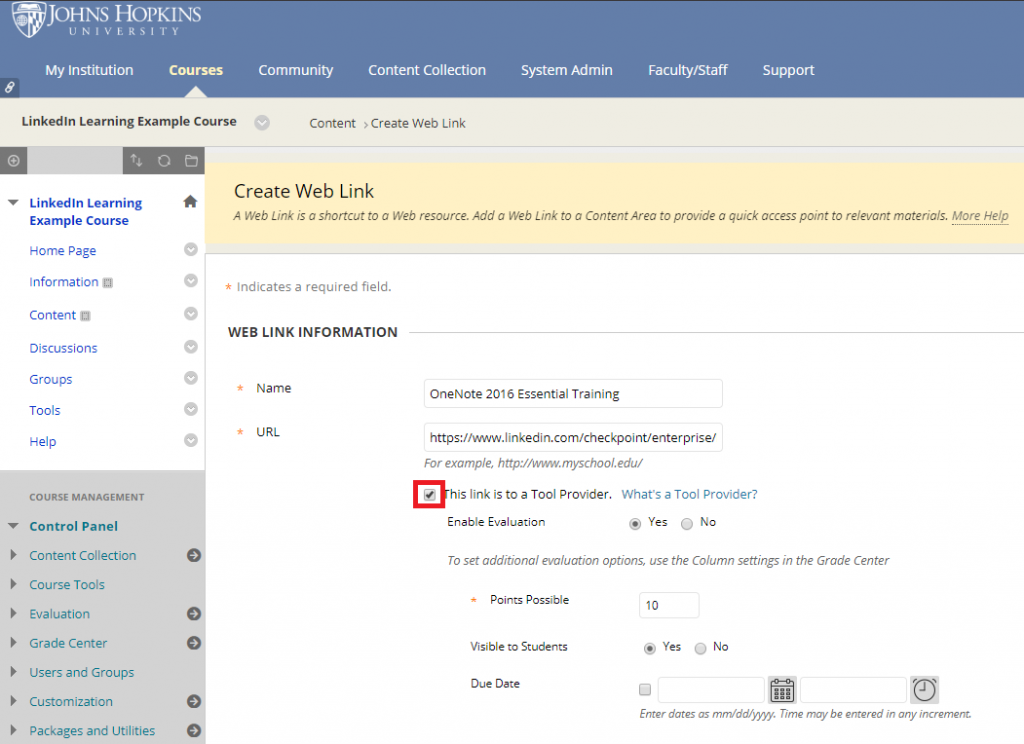The width and height of the screenshot is (1024, 744).
Task: Open the due time clock picker icon
Action: [x=924, y=690]
